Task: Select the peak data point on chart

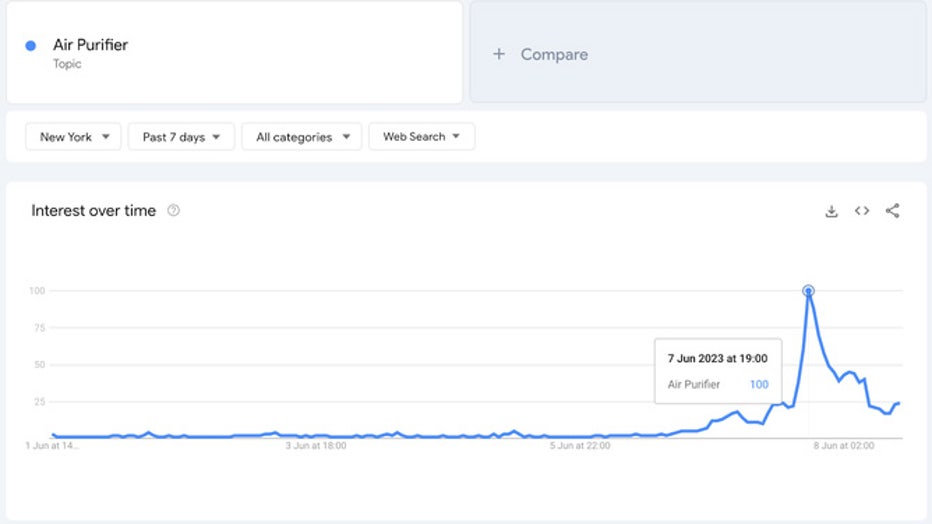Action: (808, 291)
